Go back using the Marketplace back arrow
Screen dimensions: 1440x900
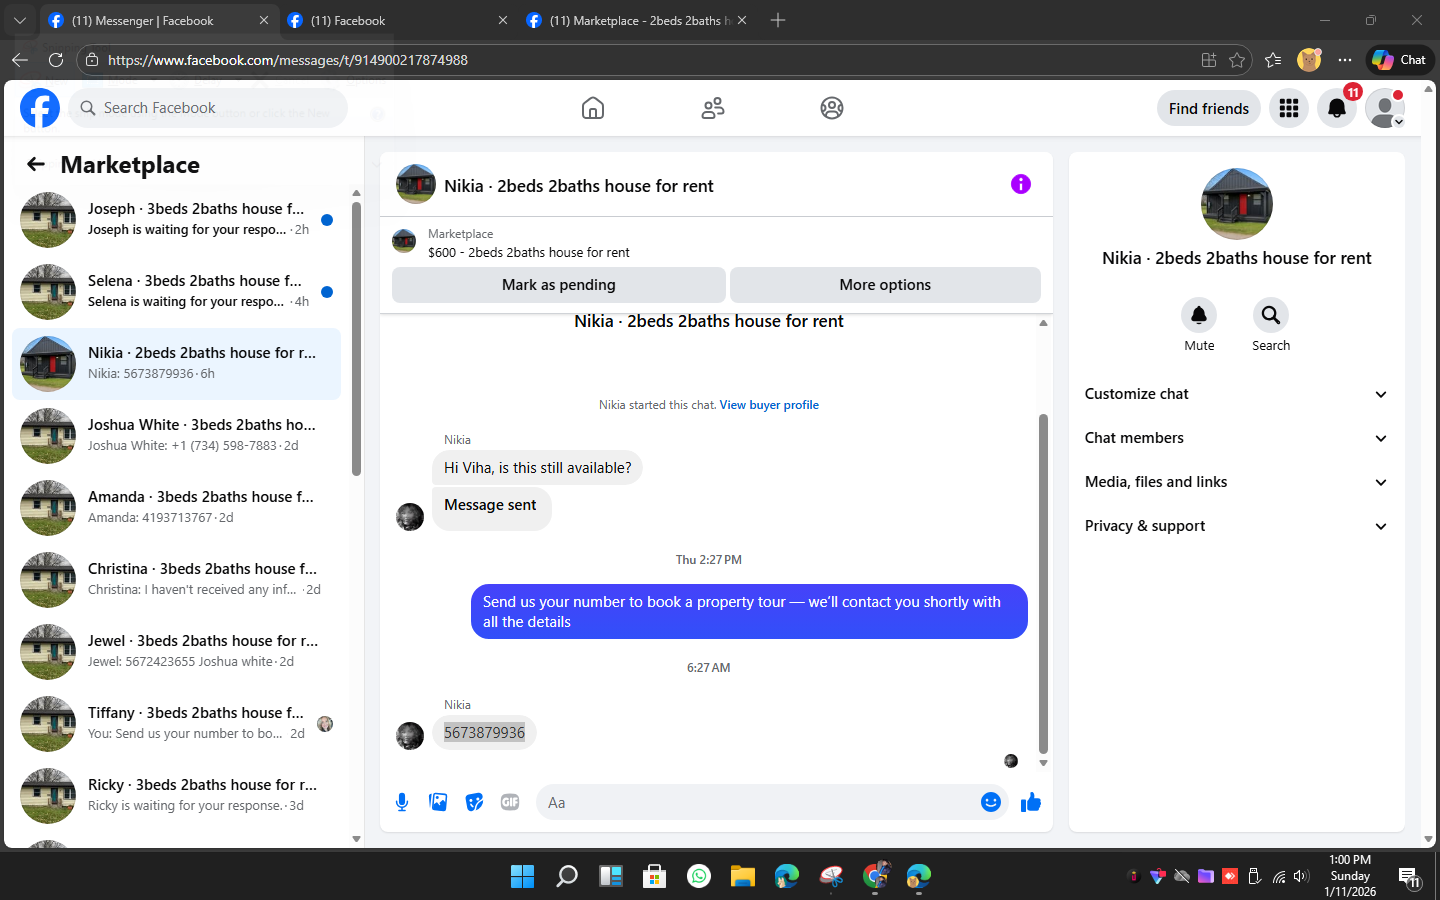point(36,164)
